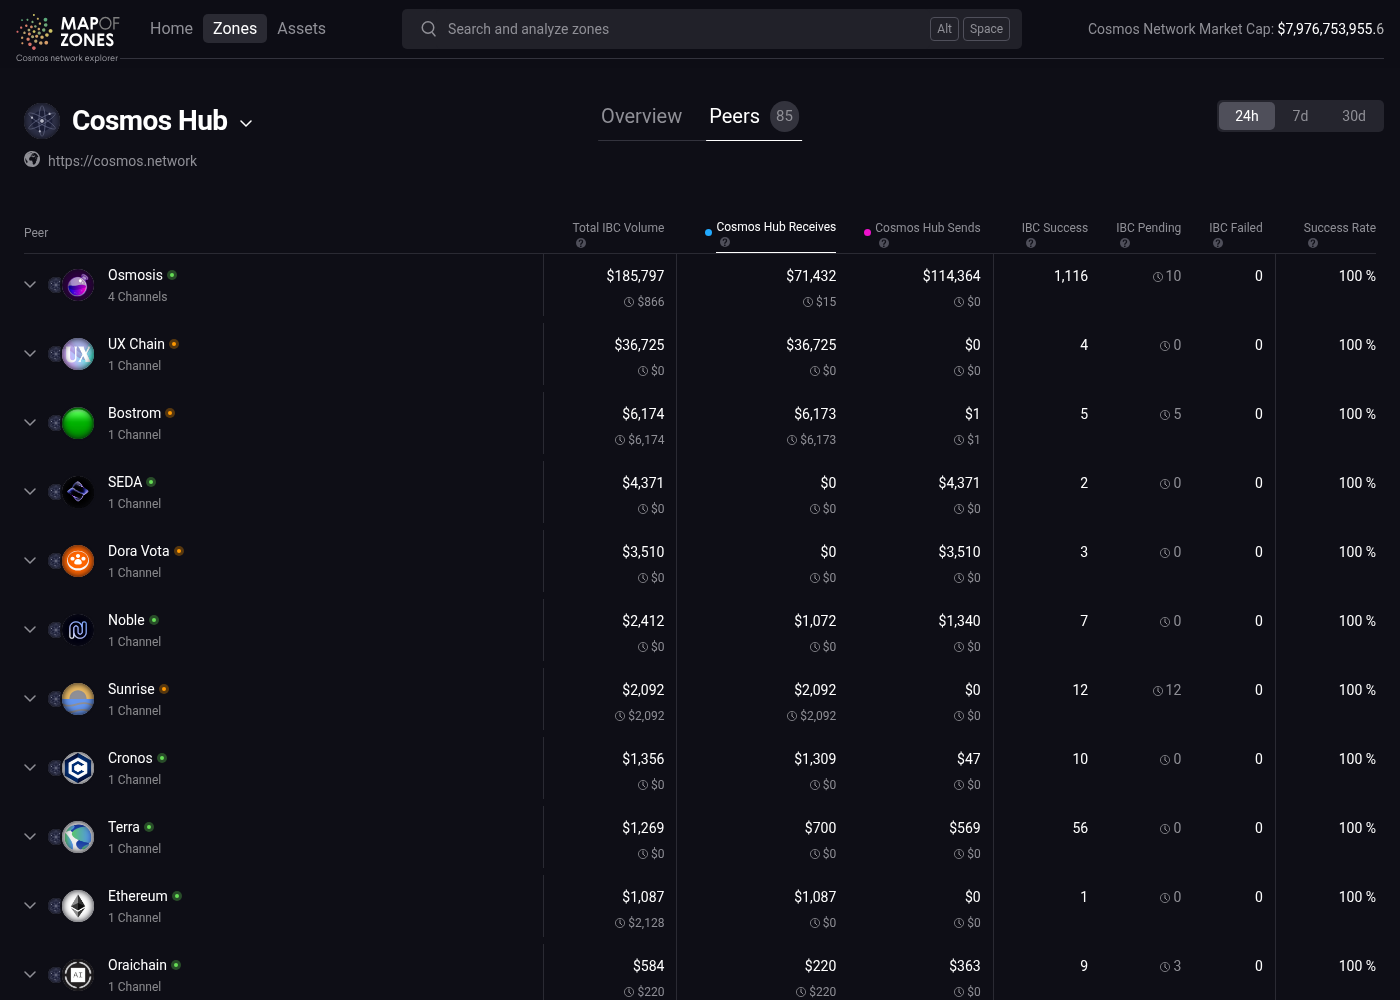This screenshot has width=1400, height=1000.
Task: Click the Noble zone logo
Action: point(78,630)
